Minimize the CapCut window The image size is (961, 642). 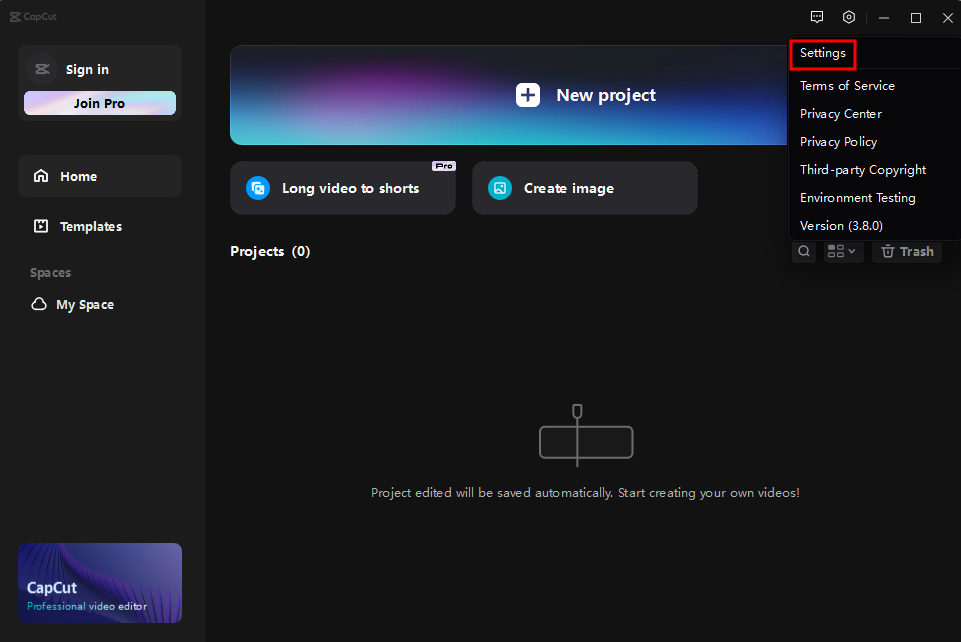(x=884, y=18)
